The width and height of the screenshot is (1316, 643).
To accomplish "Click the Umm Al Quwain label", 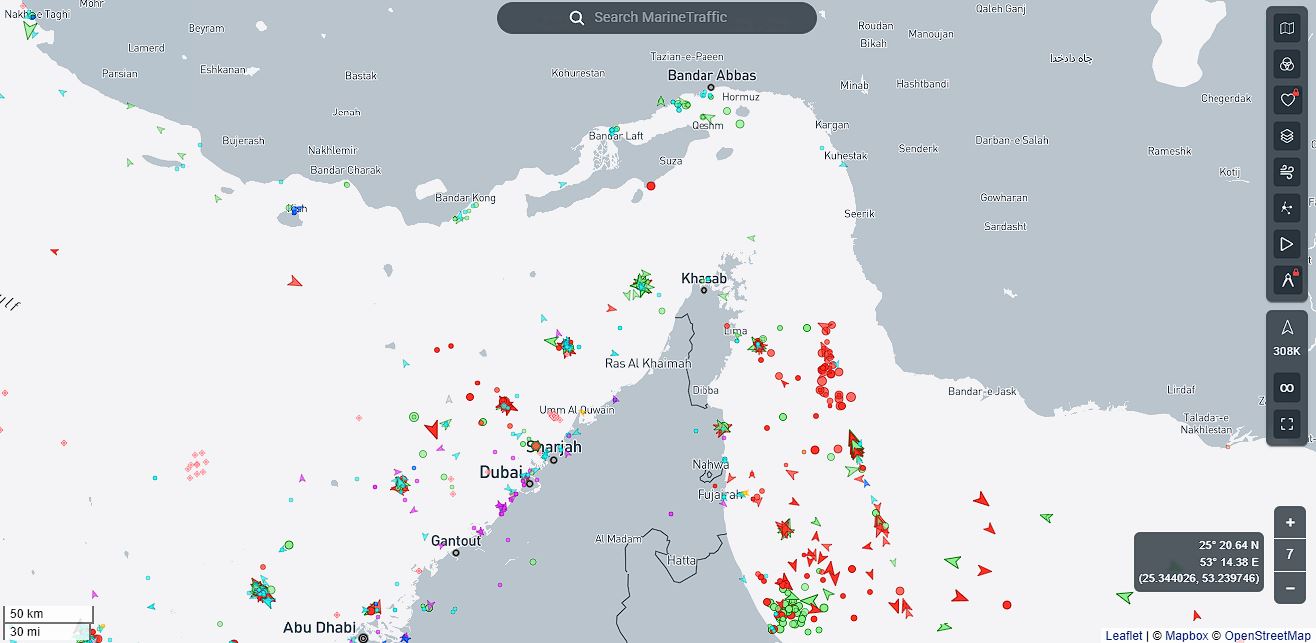I will pyautogui.click(x=577, y=410).
